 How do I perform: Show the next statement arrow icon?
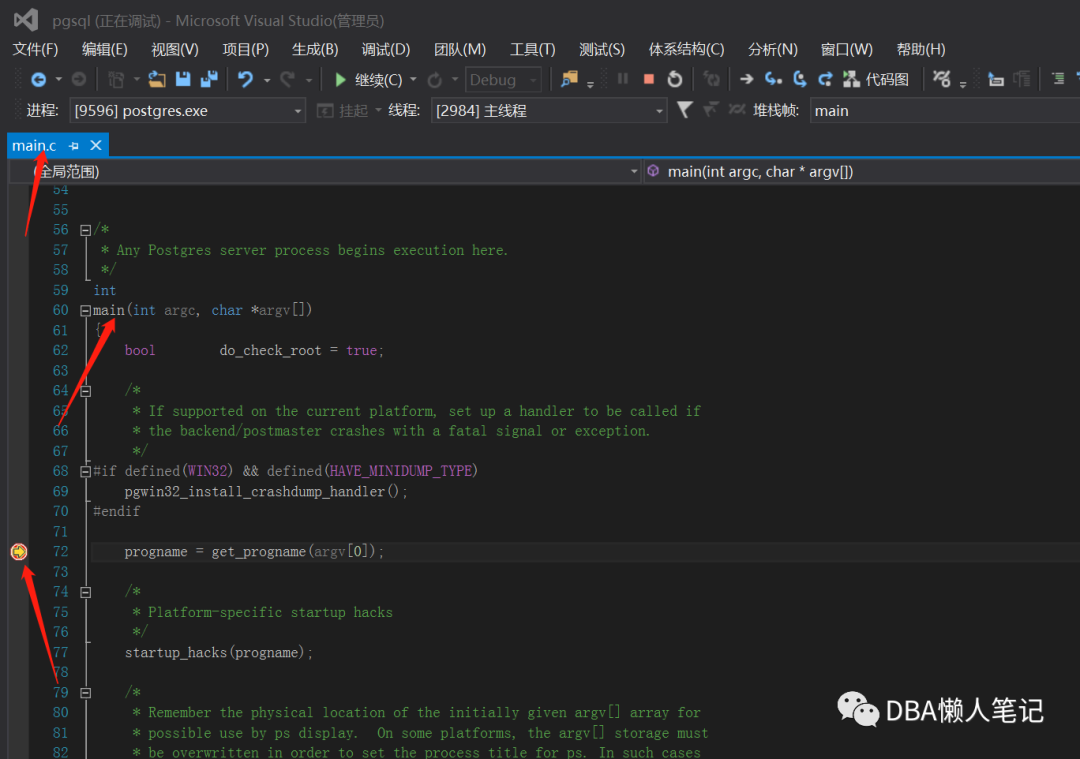point(746,80)
